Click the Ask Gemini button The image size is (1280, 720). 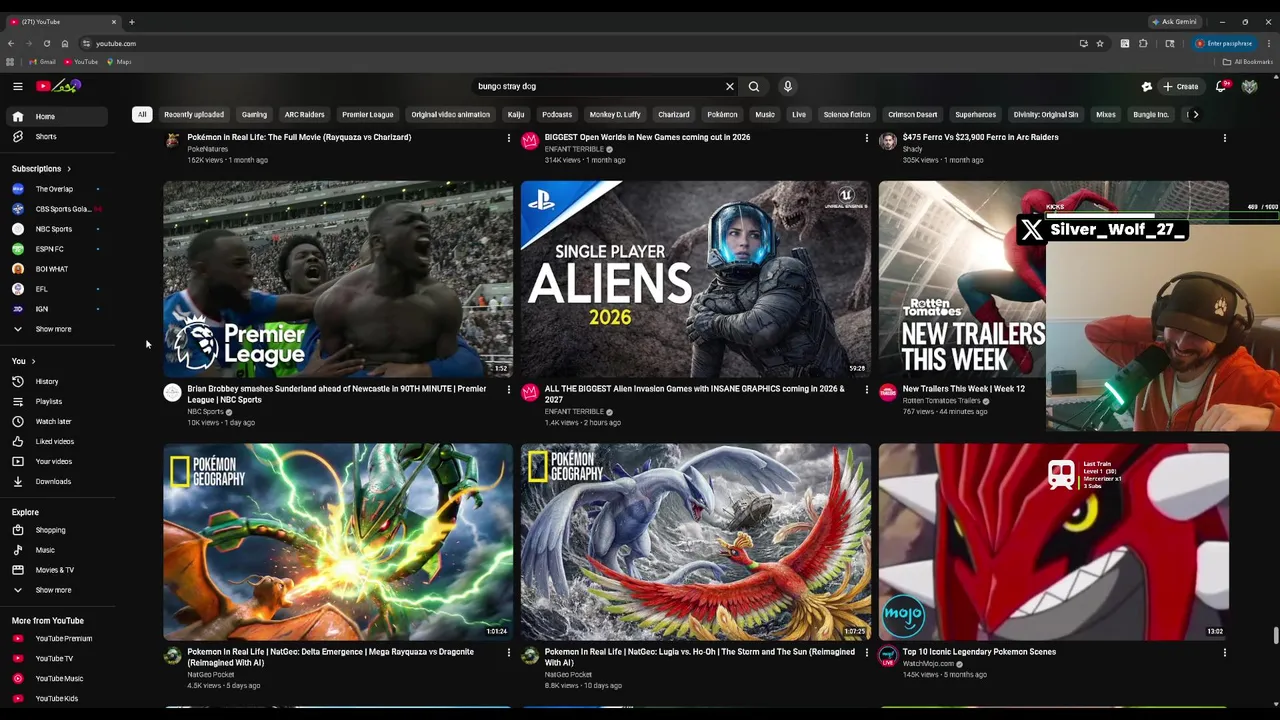tap(1174, 21)
